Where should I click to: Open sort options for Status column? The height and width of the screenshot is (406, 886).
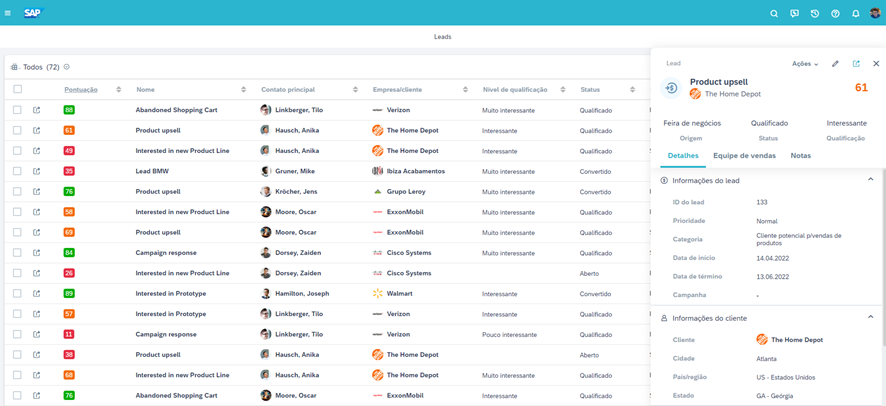(633, 89)
